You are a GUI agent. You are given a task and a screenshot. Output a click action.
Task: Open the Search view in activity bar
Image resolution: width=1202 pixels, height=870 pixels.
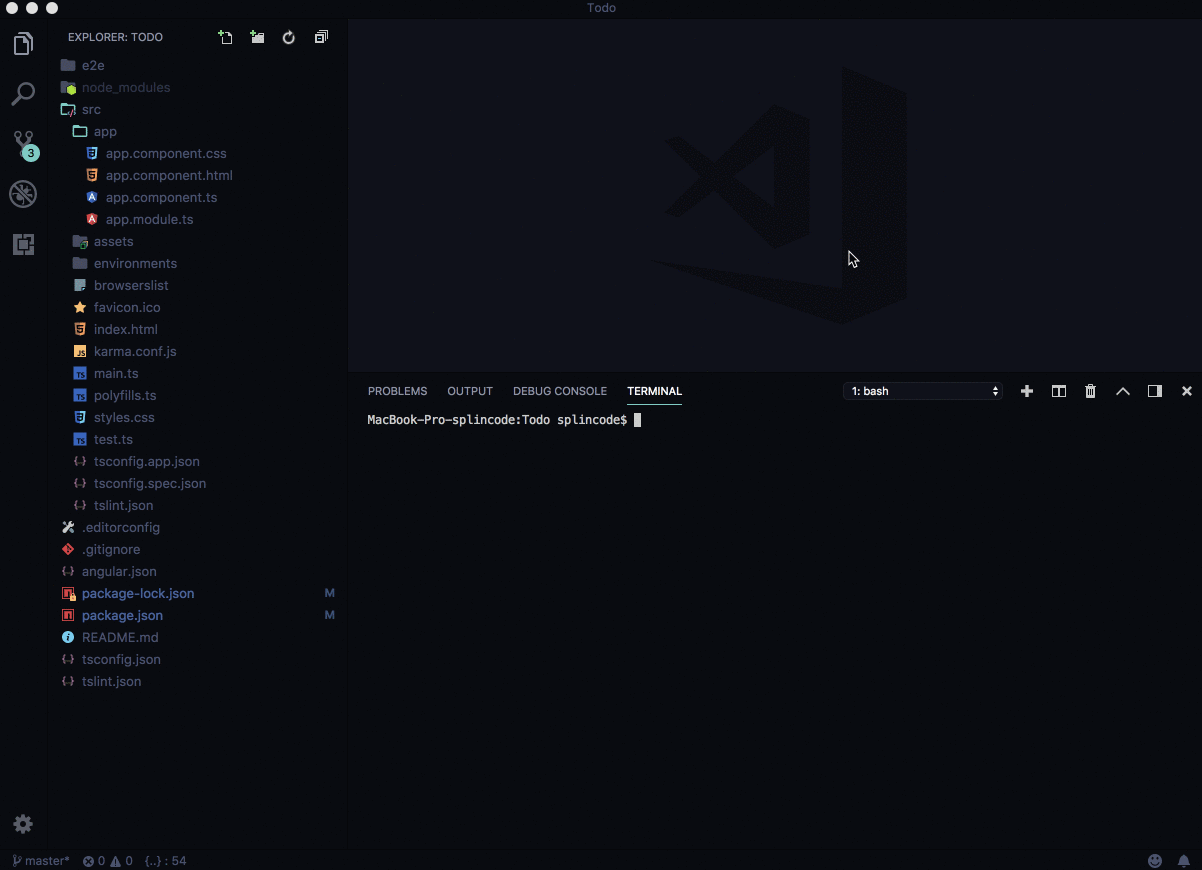(x=23, y=94)
